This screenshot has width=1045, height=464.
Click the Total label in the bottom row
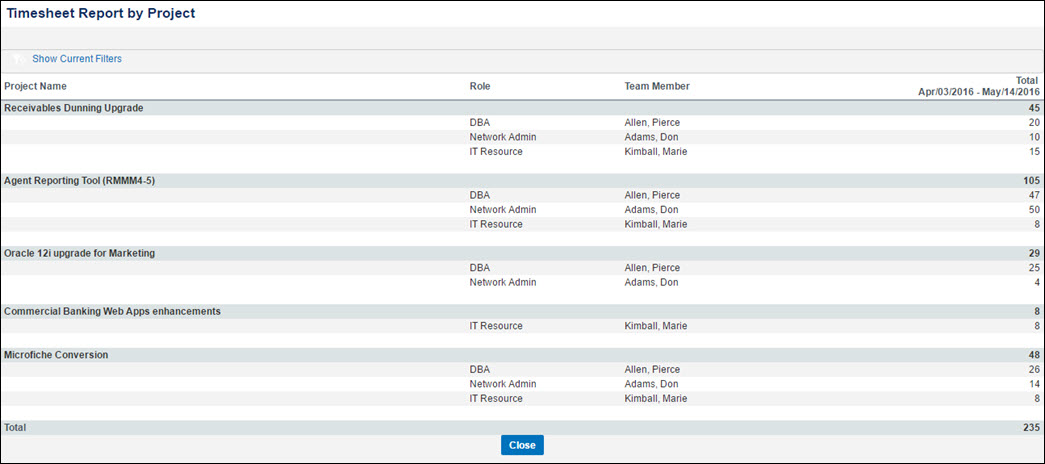pyautogui.click(x=15, y=427)
